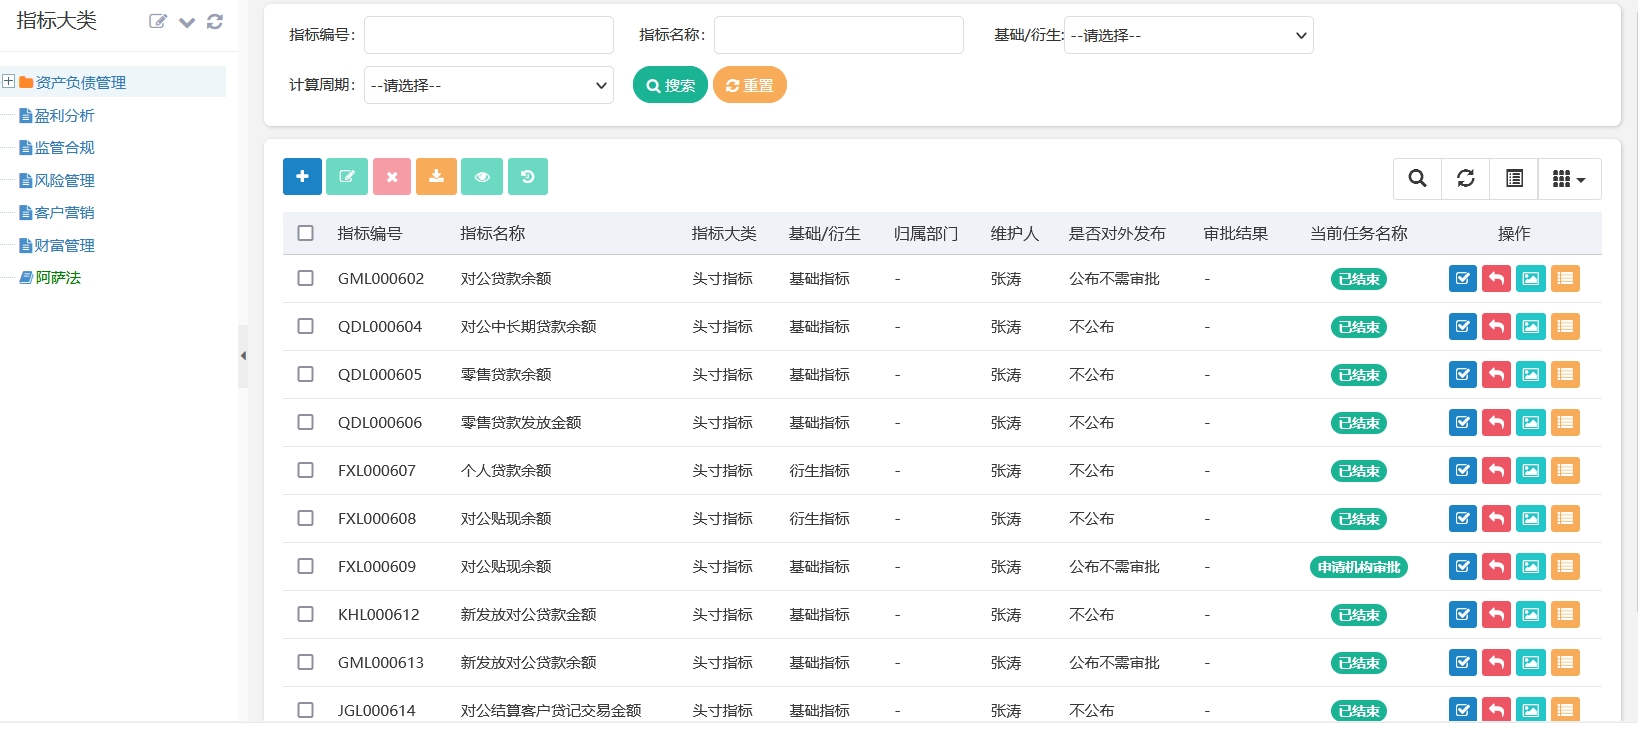Check the QDL000606 row checkbox
1638x732 pixels.
point(306,422)
